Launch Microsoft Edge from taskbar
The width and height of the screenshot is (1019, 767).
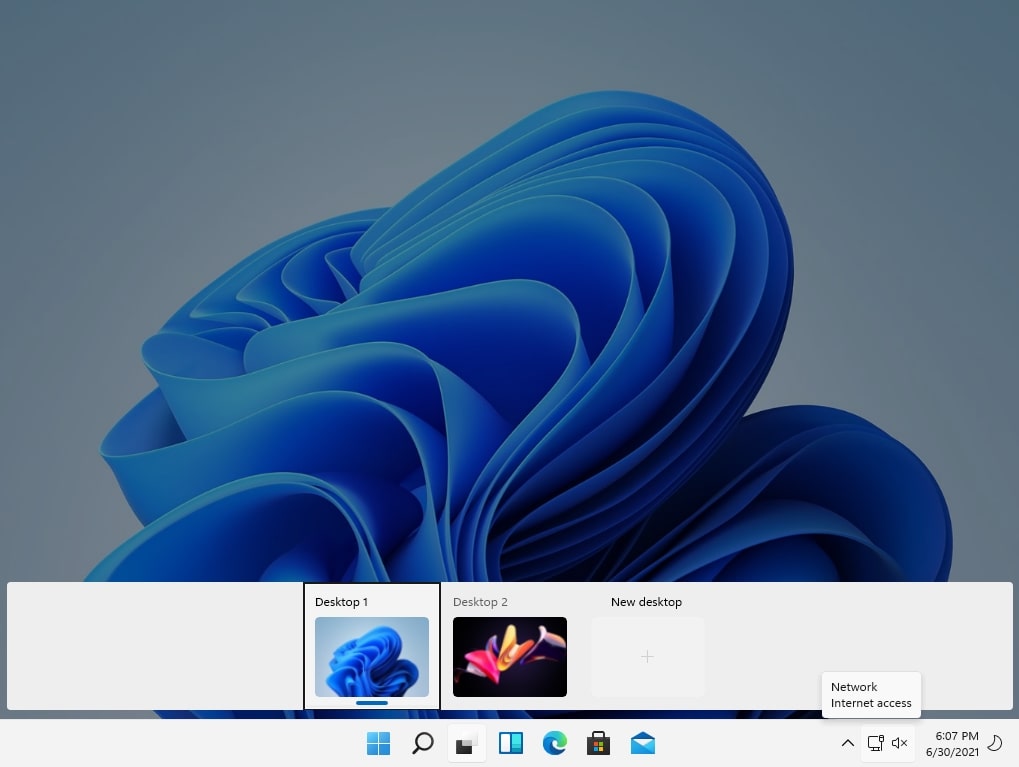coord(554,743)
